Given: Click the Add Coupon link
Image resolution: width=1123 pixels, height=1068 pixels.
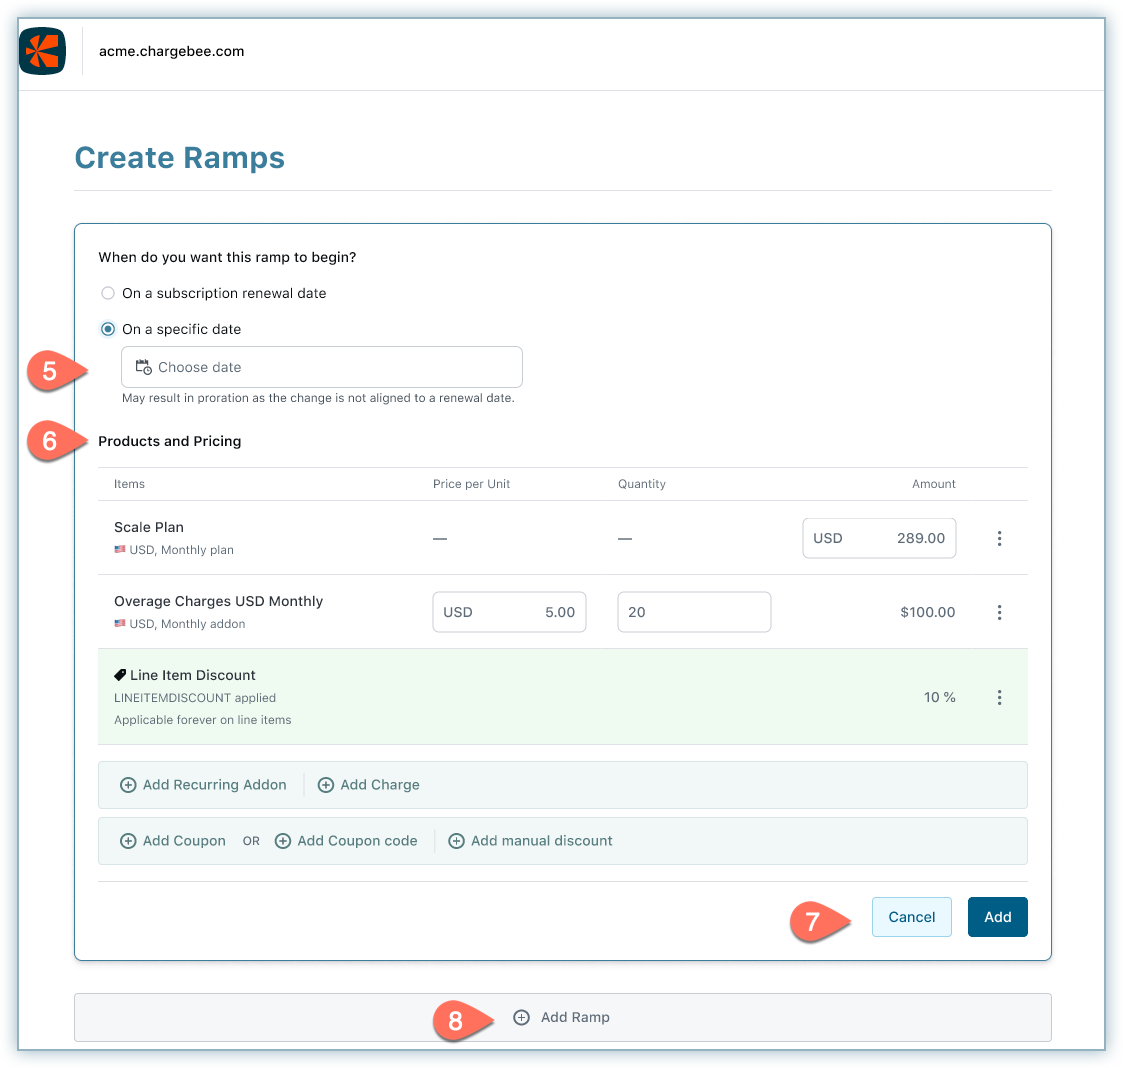Looking at the screenshot, I should pos(184,841).
